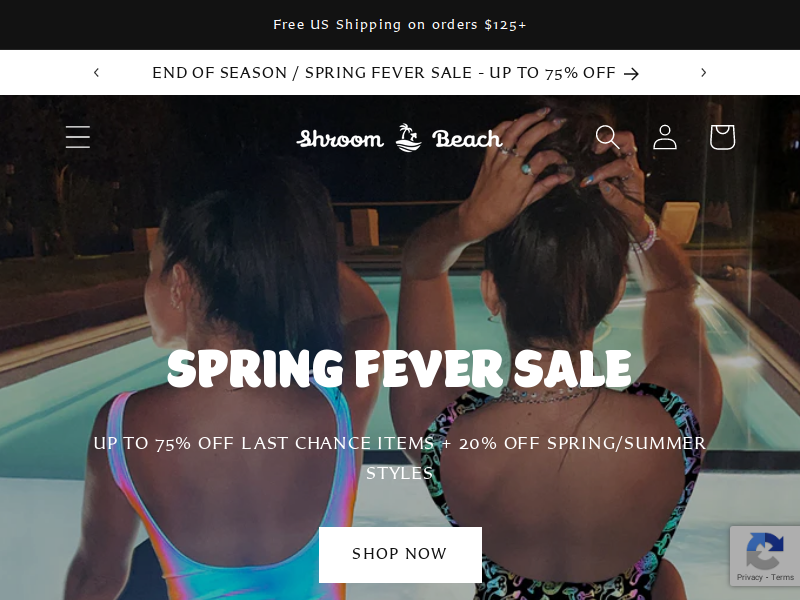Open the search magnifier icon
Image resolution: width=800 pixels, height=600 pixels.
coord(607,137)
